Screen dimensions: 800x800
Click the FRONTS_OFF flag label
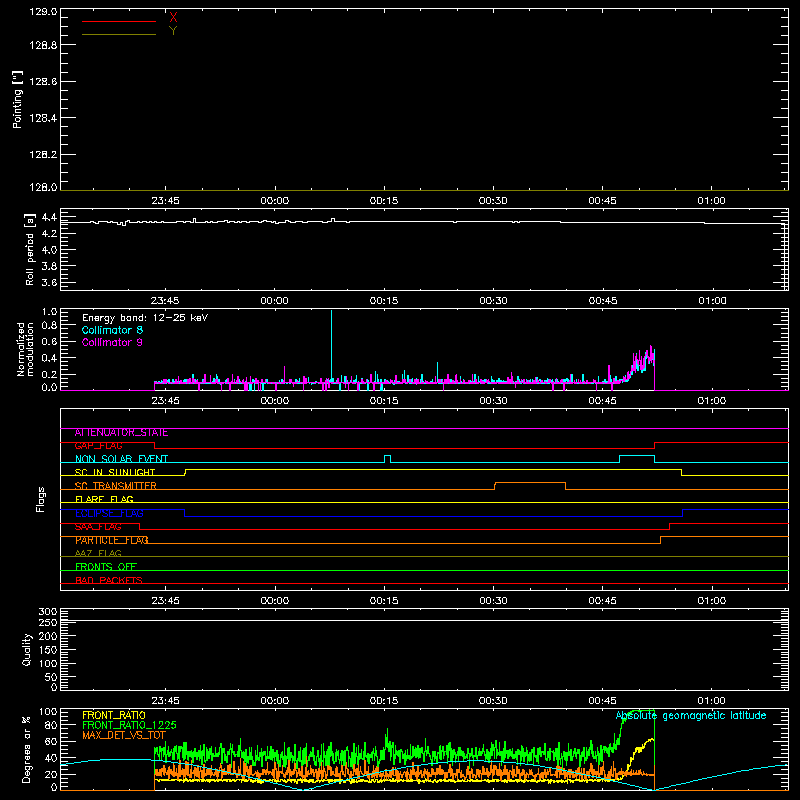tap(106, 567)
